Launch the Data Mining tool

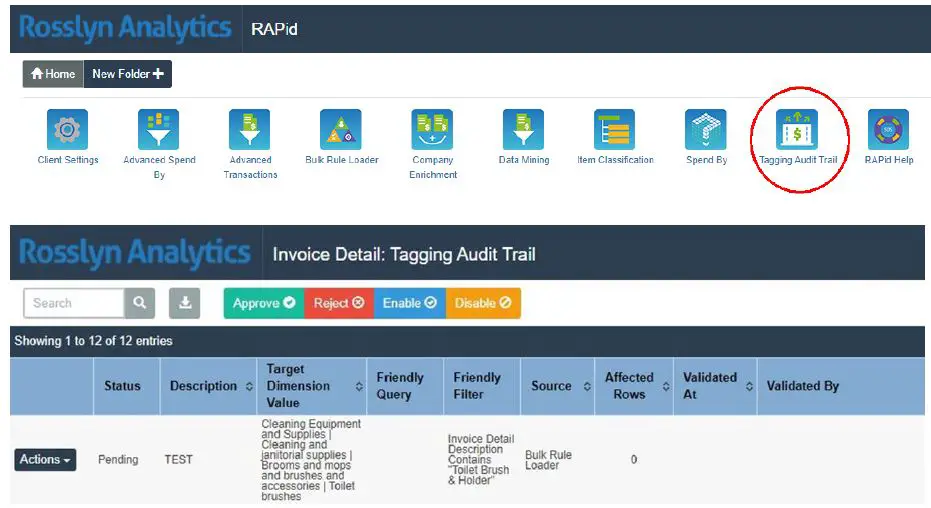[524, 129]
